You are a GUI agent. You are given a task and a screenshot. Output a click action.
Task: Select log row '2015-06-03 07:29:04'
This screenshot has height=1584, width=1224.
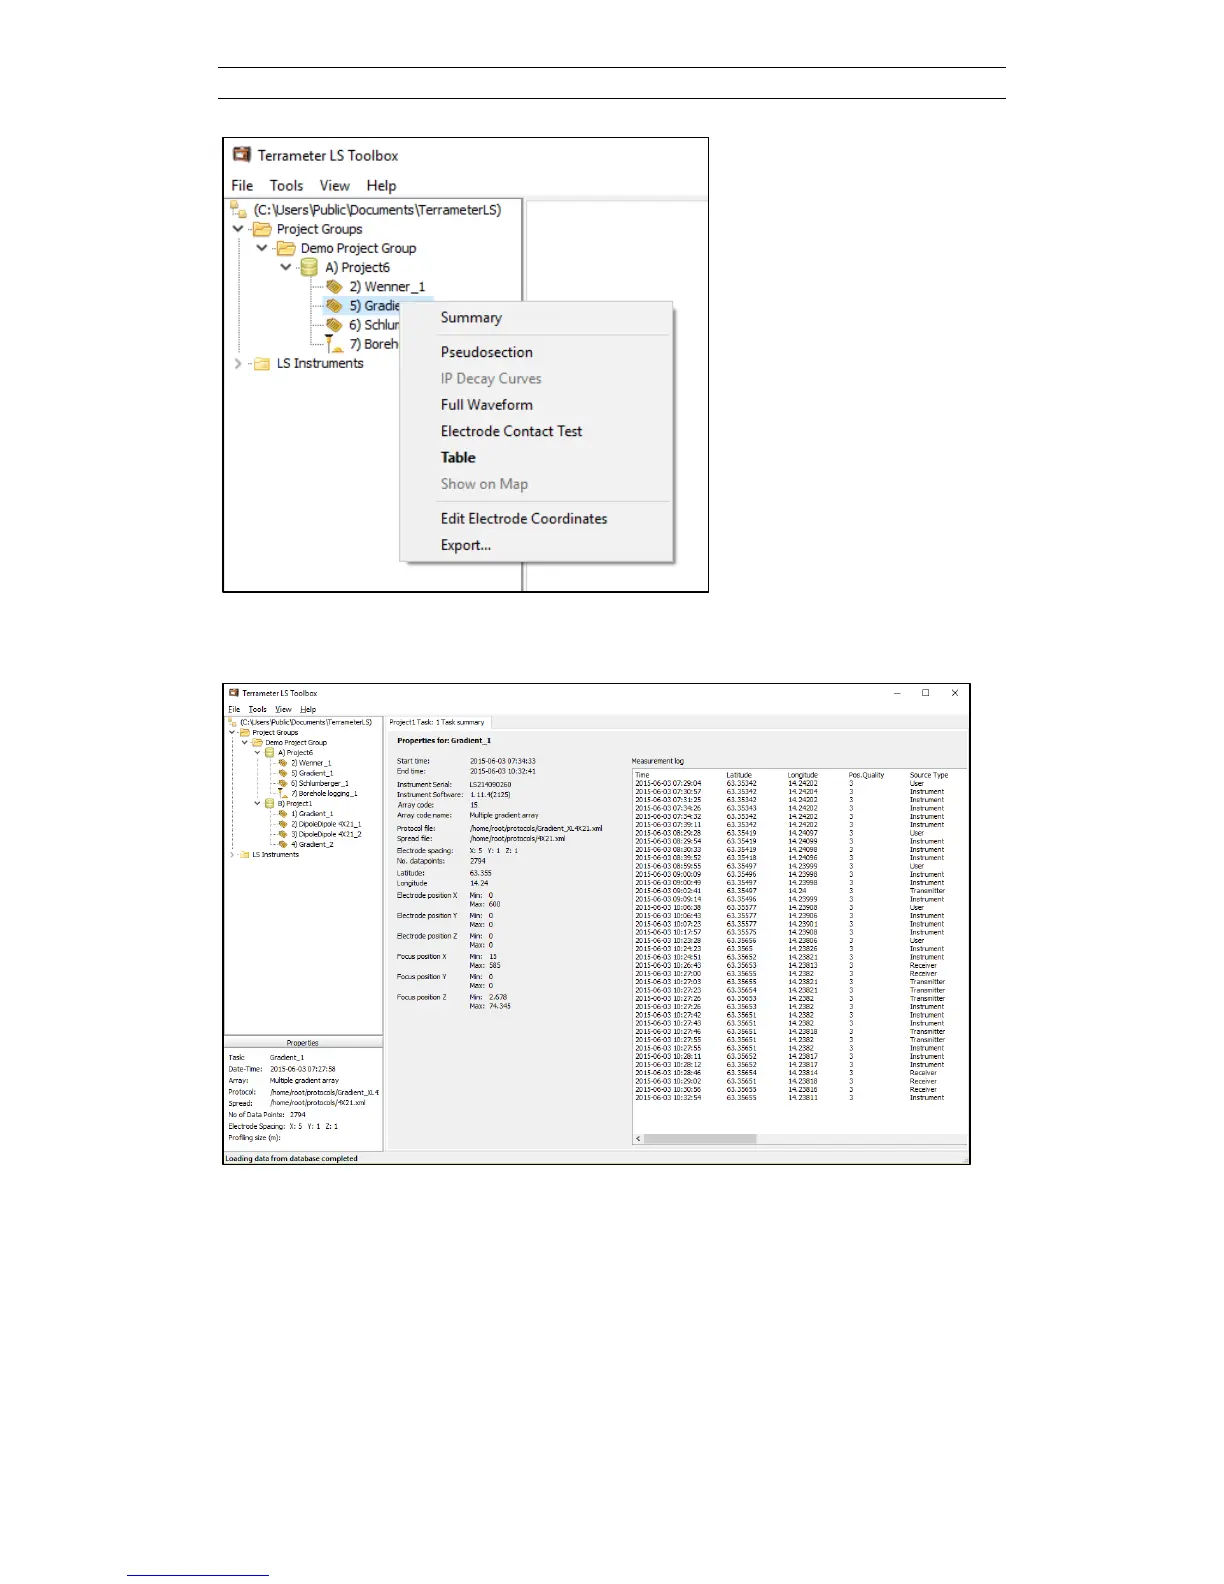(x=800, y=784)
